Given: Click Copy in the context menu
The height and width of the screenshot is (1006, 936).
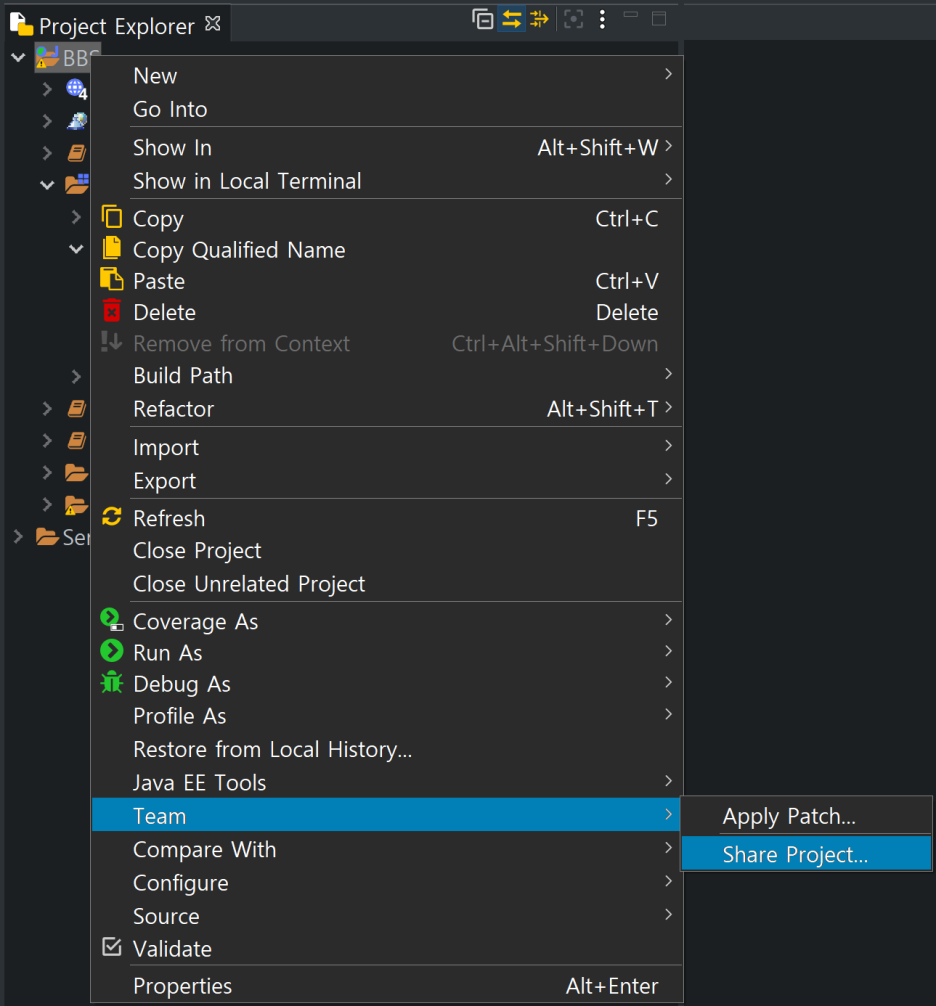Looking at the screenshot, I should (387, 219).
